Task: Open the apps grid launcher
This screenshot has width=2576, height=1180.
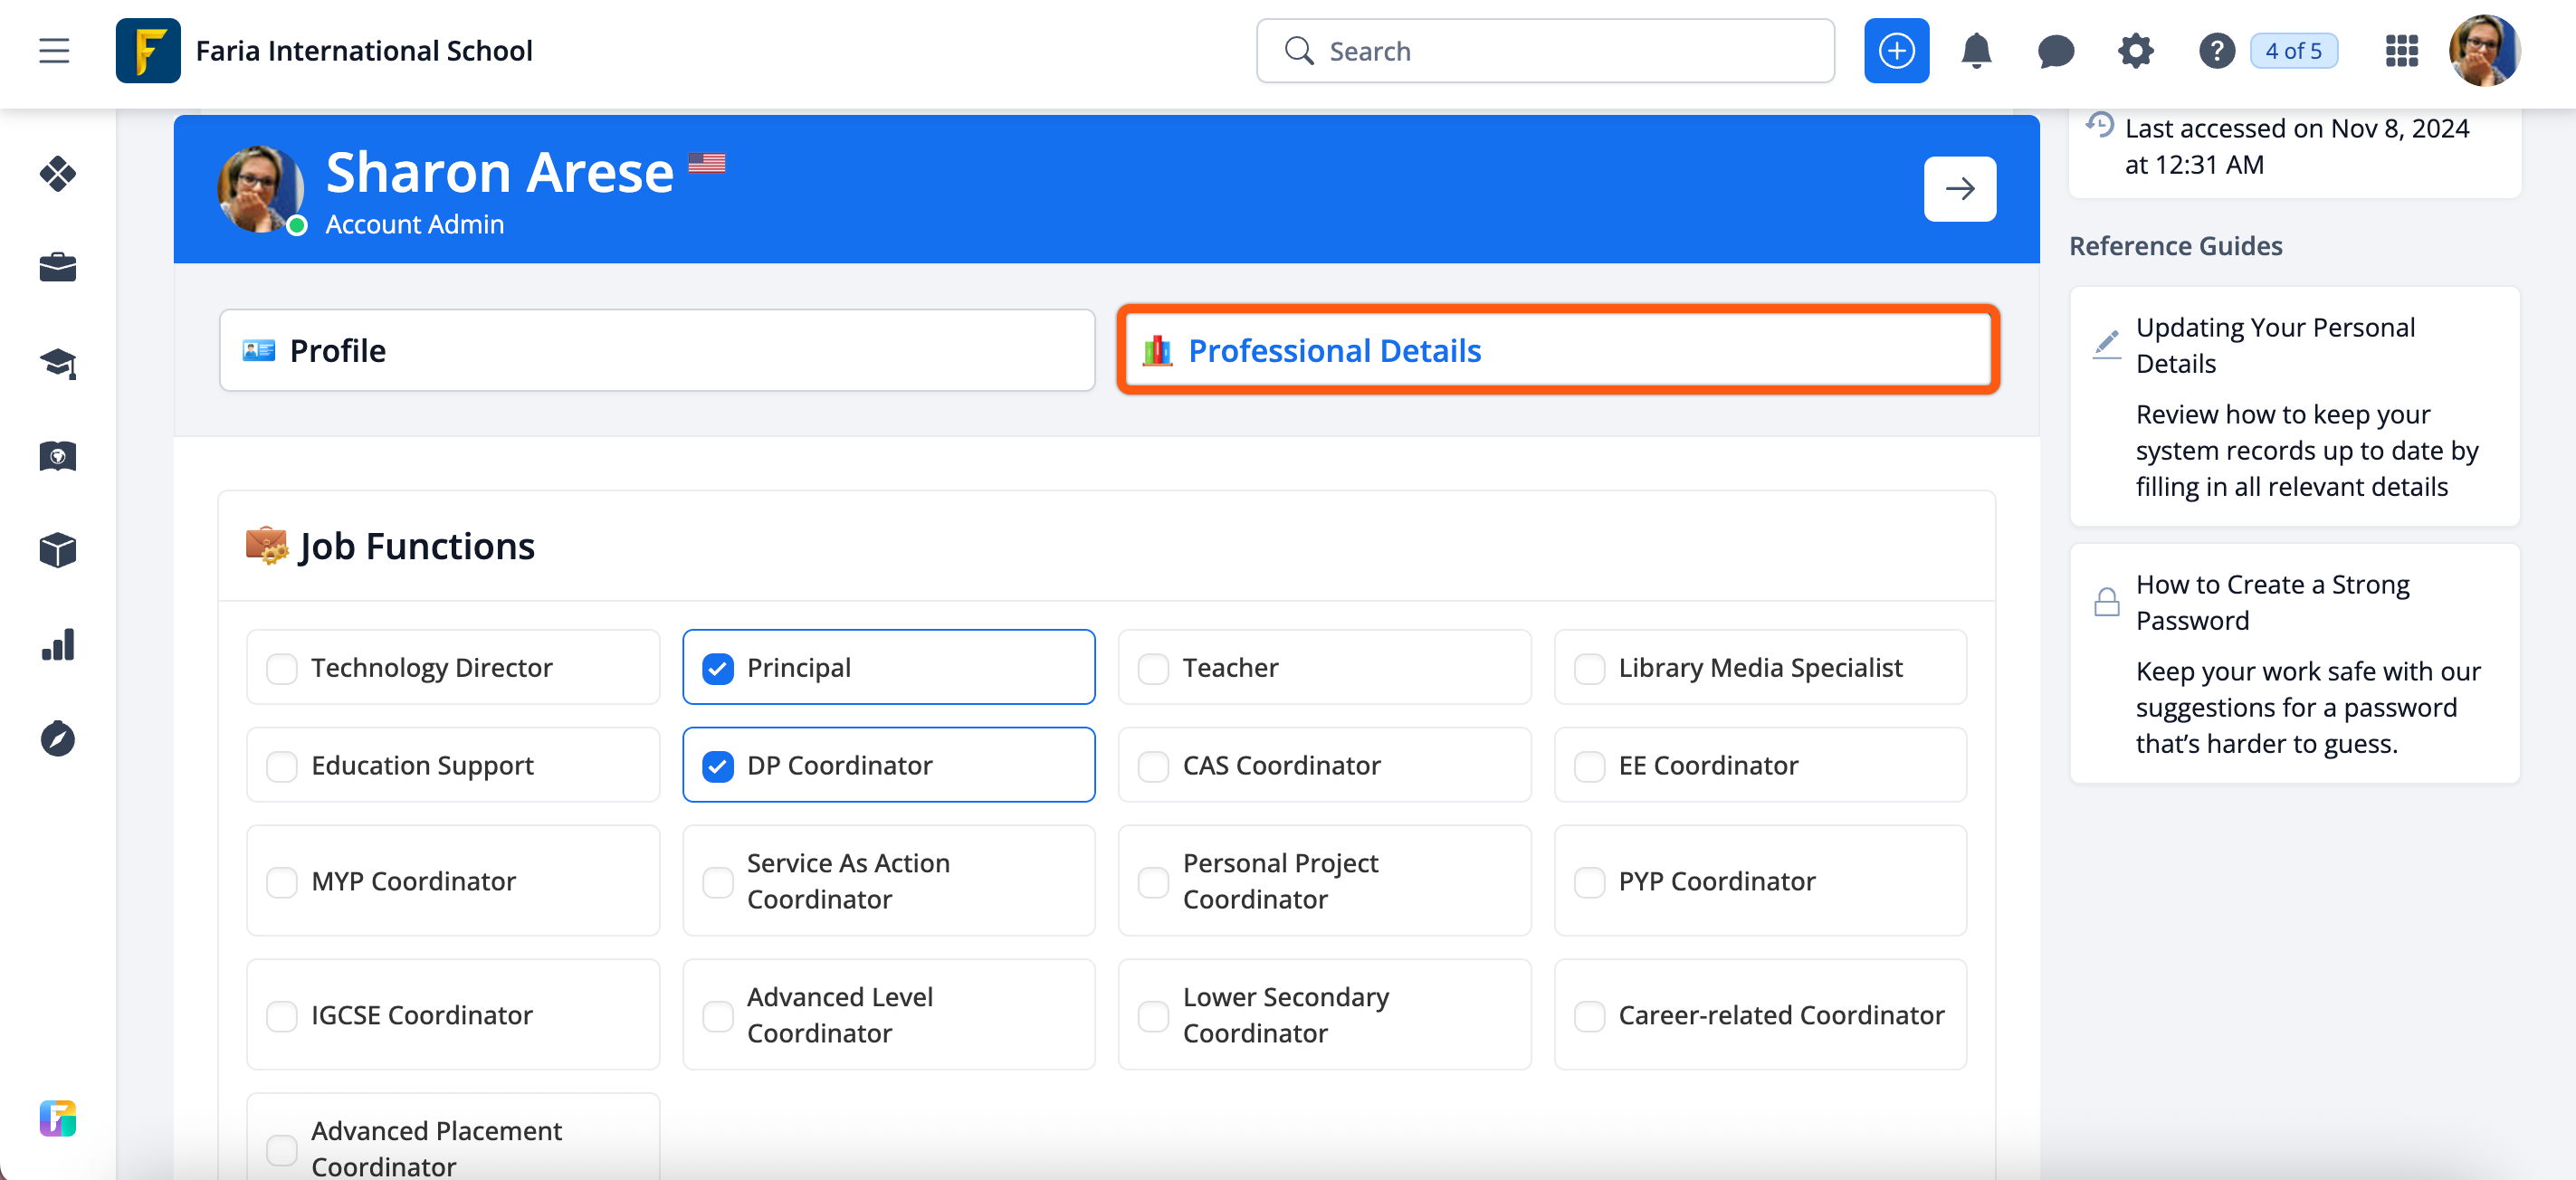Action: [2401, 51]
